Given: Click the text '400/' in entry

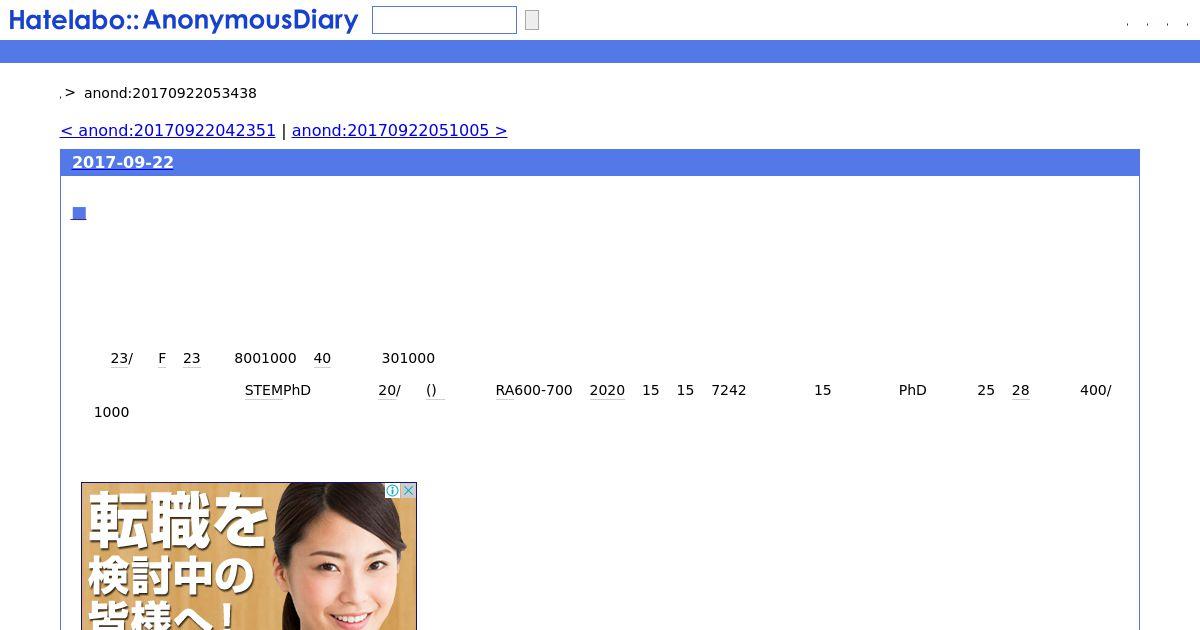Looking at the screenshot, I should click(1096, 390).
